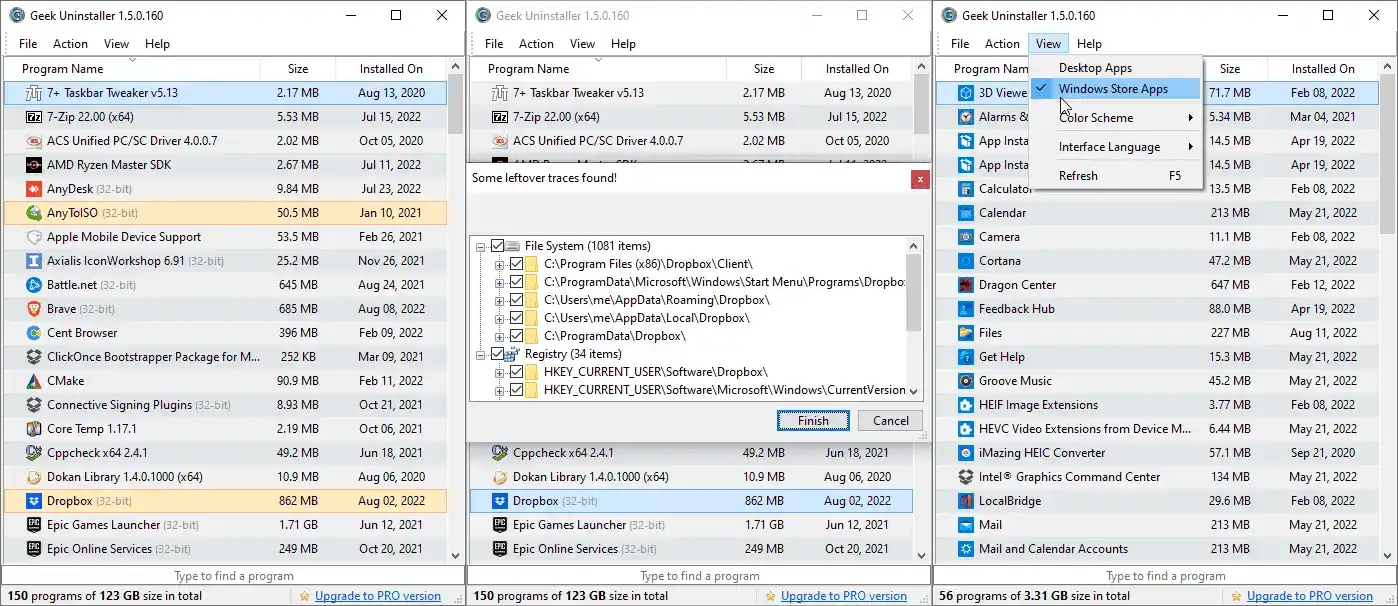Open Upgrade to PRO link in 56-programs window
Viewport: 1398px width, 606px height.
(1310, 596)
